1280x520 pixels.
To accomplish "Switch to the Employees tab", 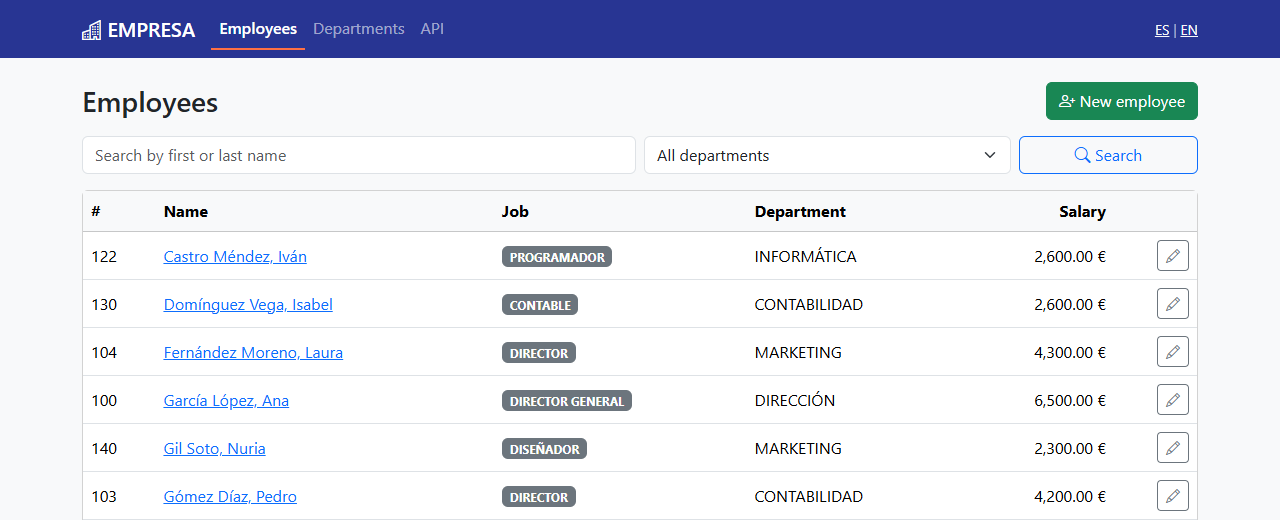I will click(x=258, y=29).
